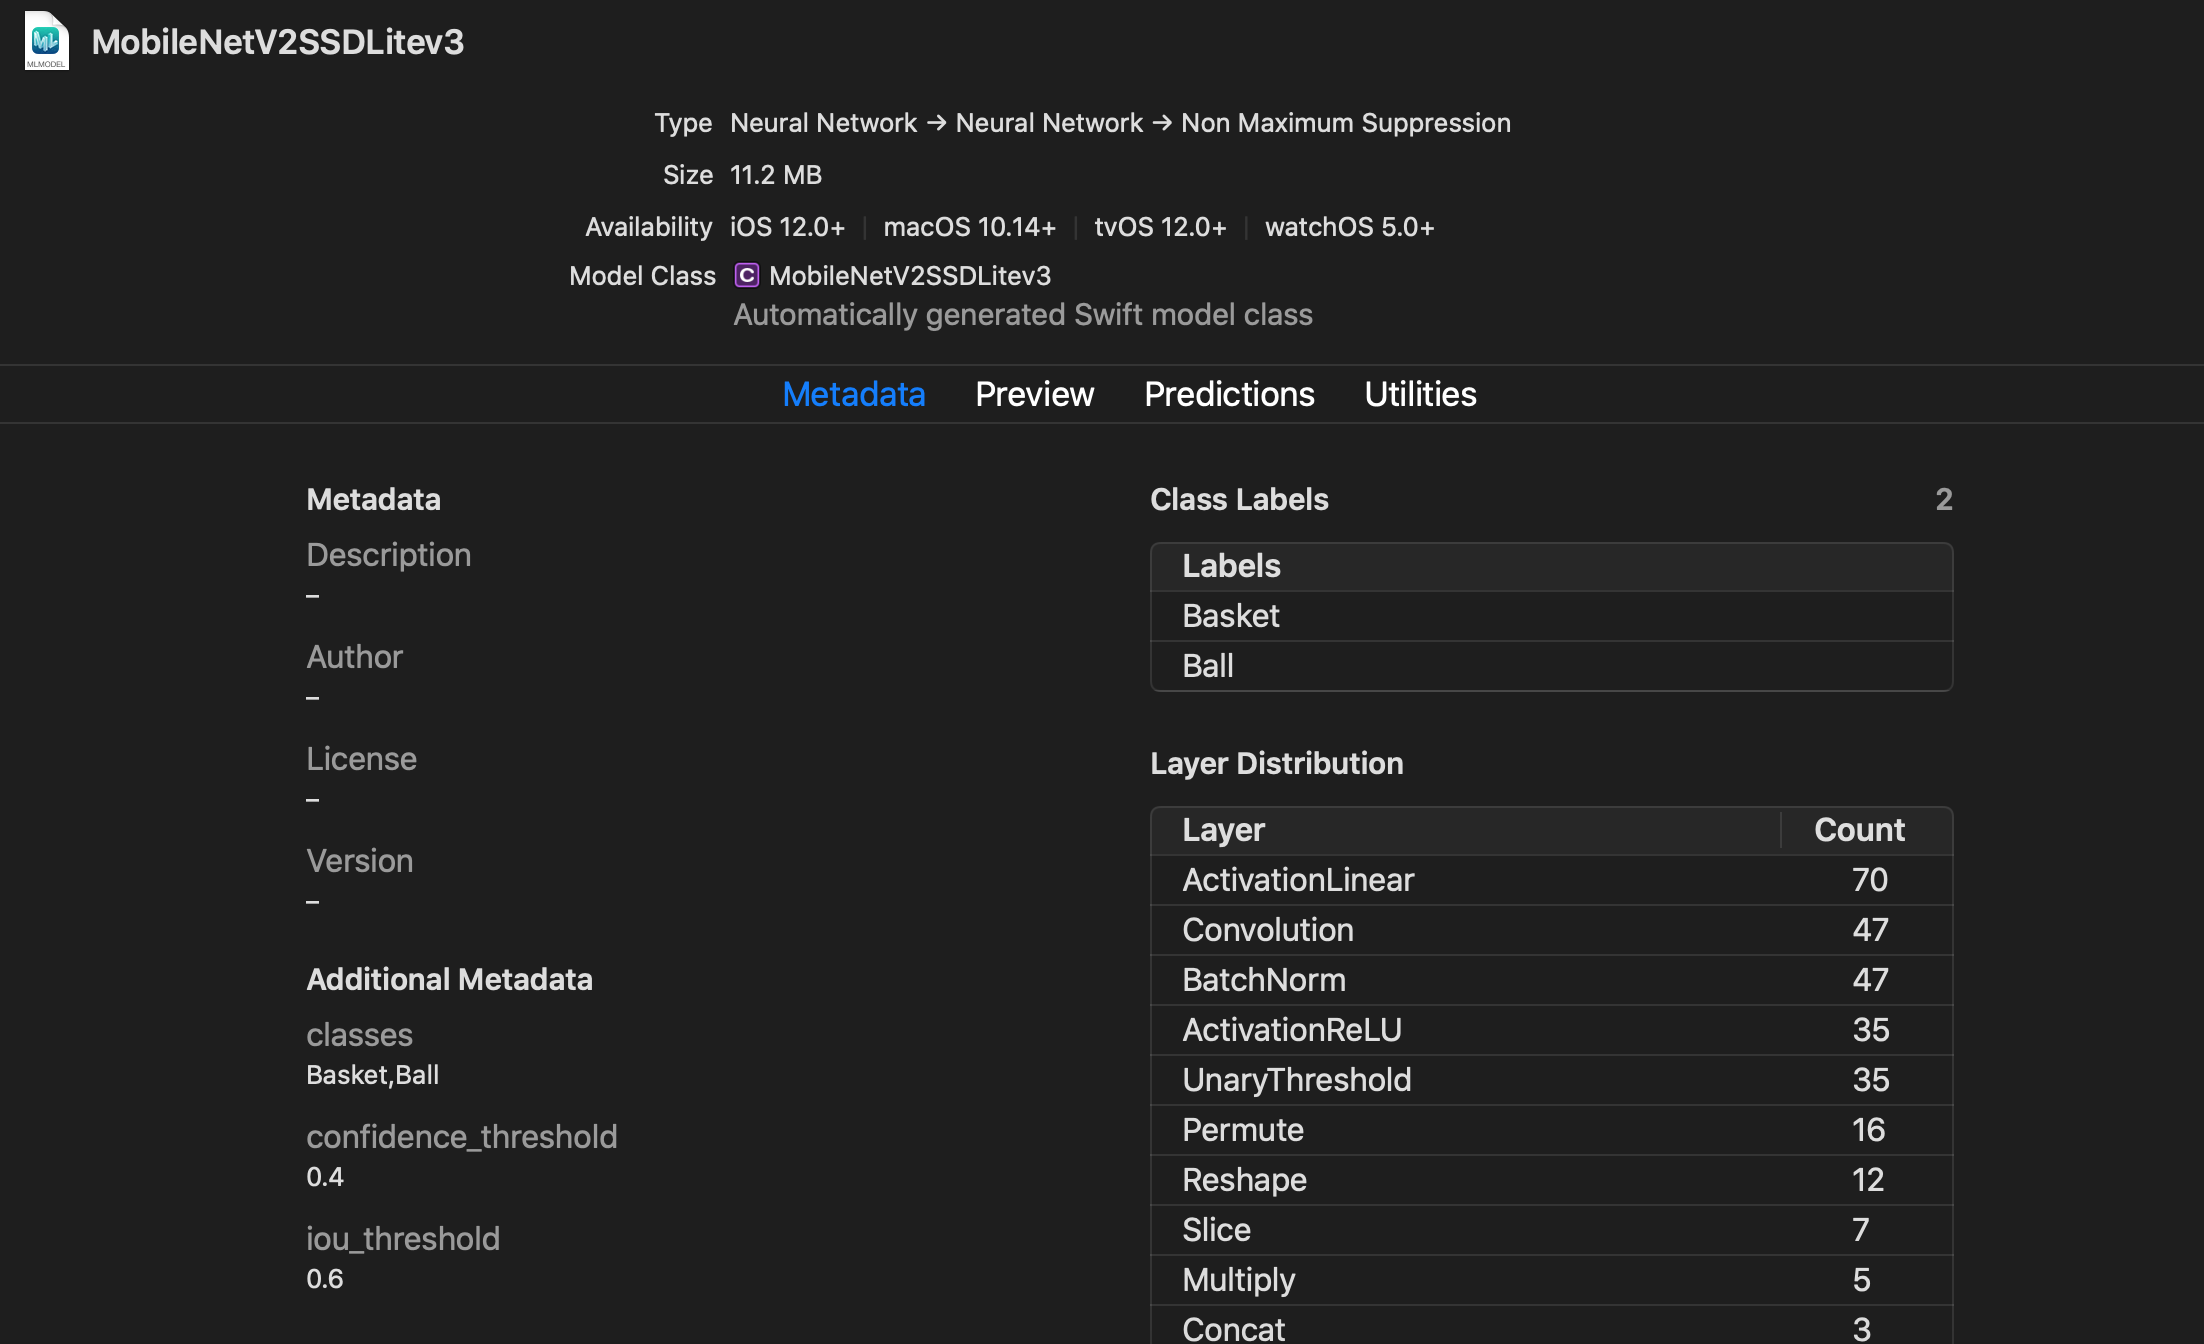Open the MobileNetV2SSDLitev3 generated model class
Image resolution: width=2204 pixels, height=1344 pixels.
tap(909, 276)
